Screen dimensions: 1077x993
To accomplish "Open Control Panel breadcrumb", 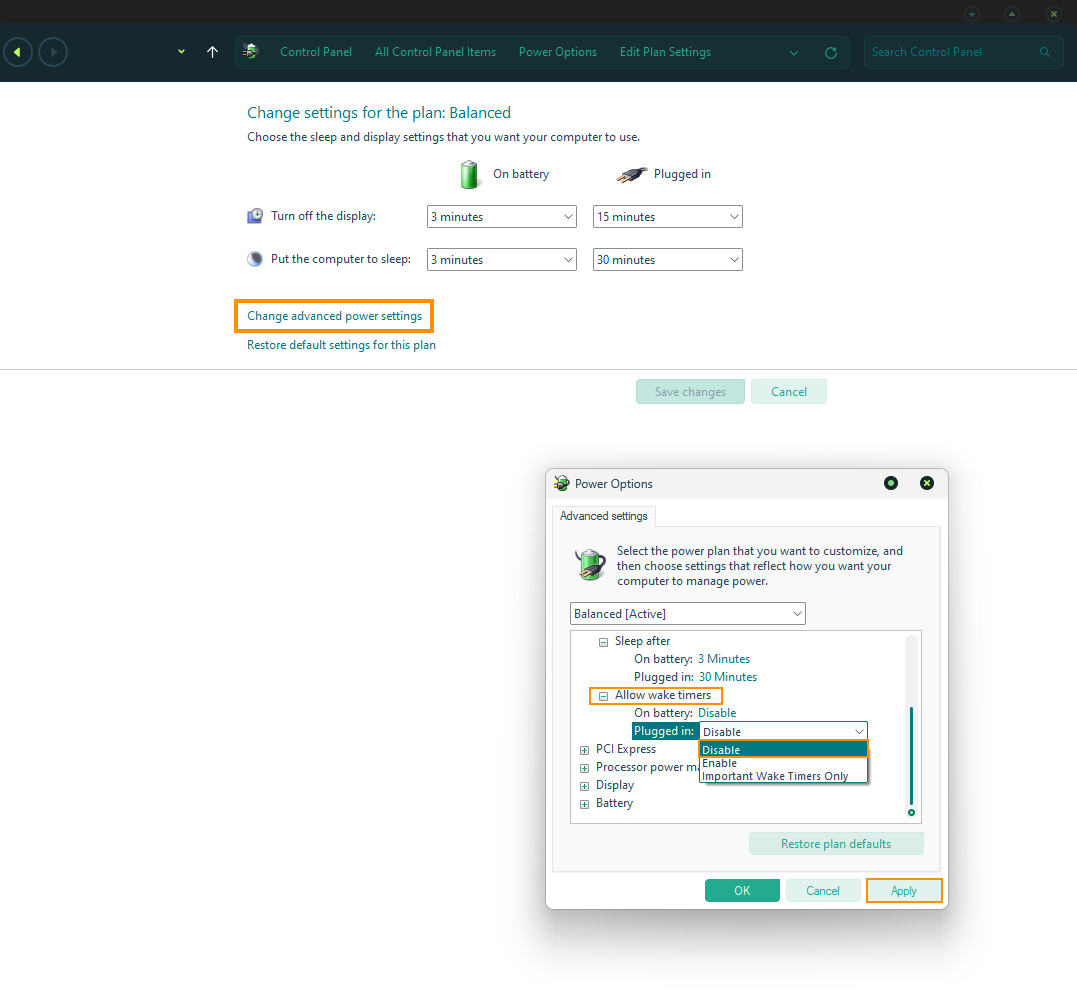I will (316, 52).
